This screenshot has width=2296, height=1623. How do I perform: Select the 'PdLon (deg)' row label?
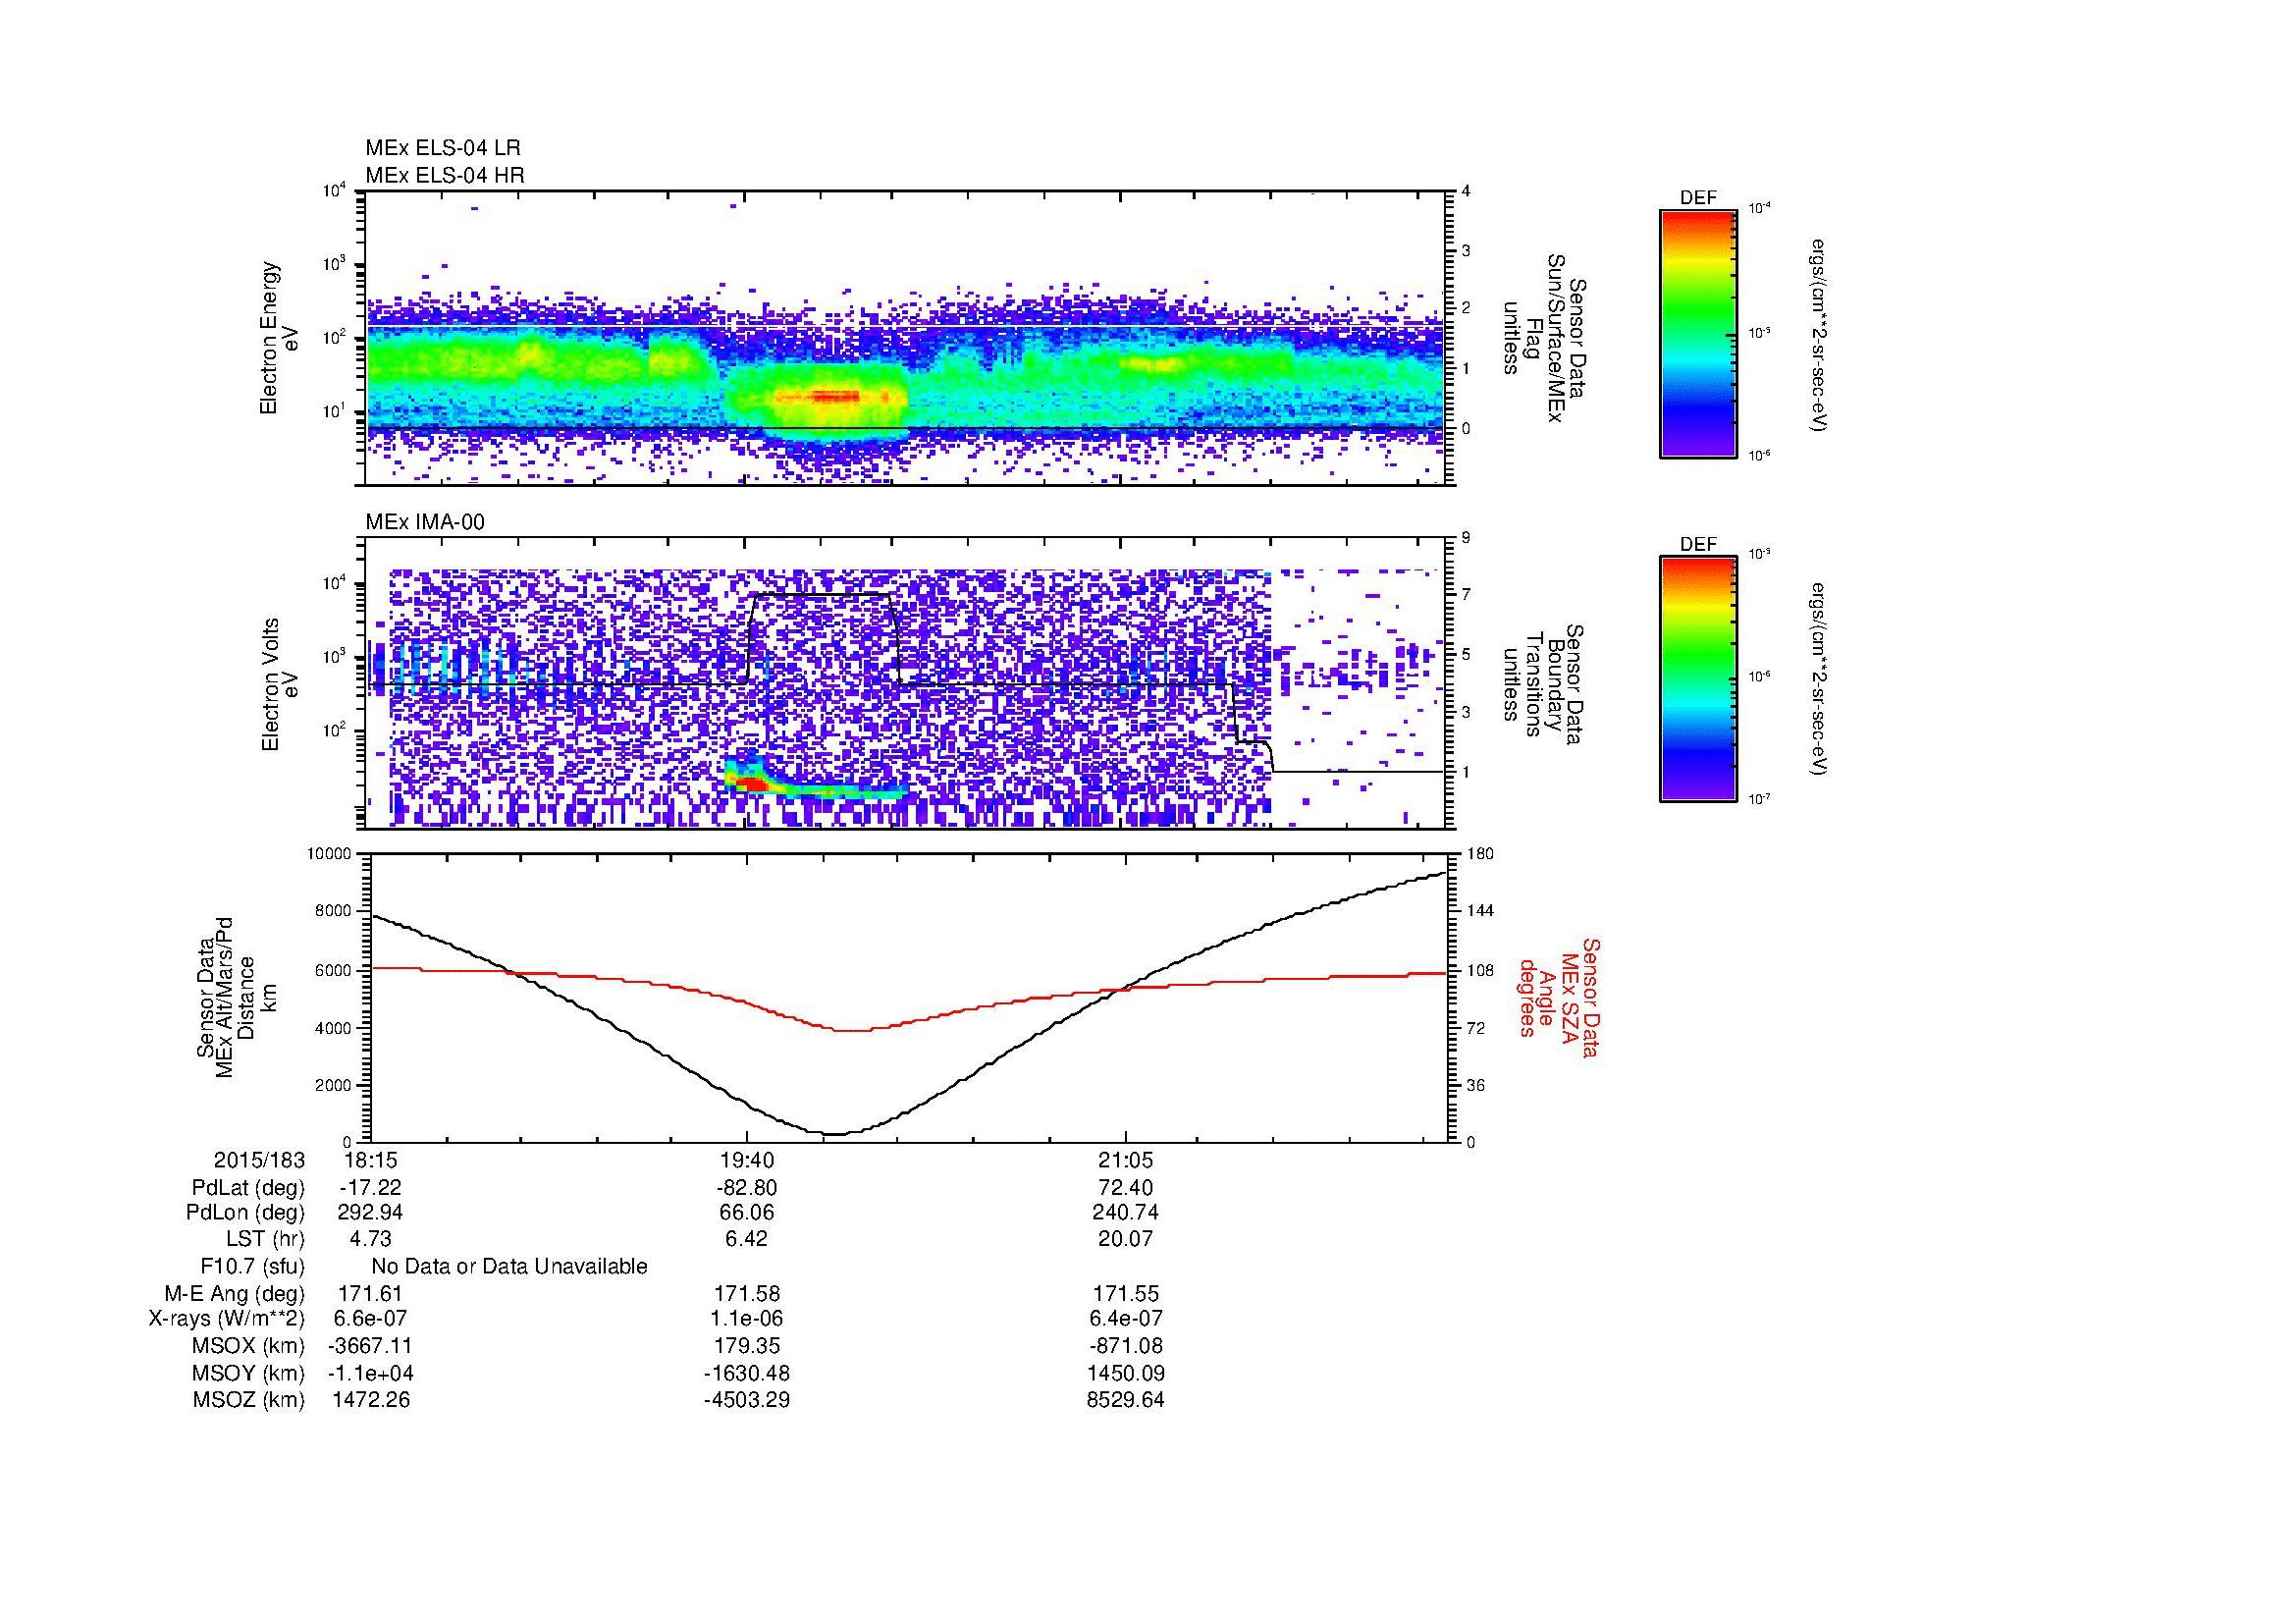click(246, 1213)
